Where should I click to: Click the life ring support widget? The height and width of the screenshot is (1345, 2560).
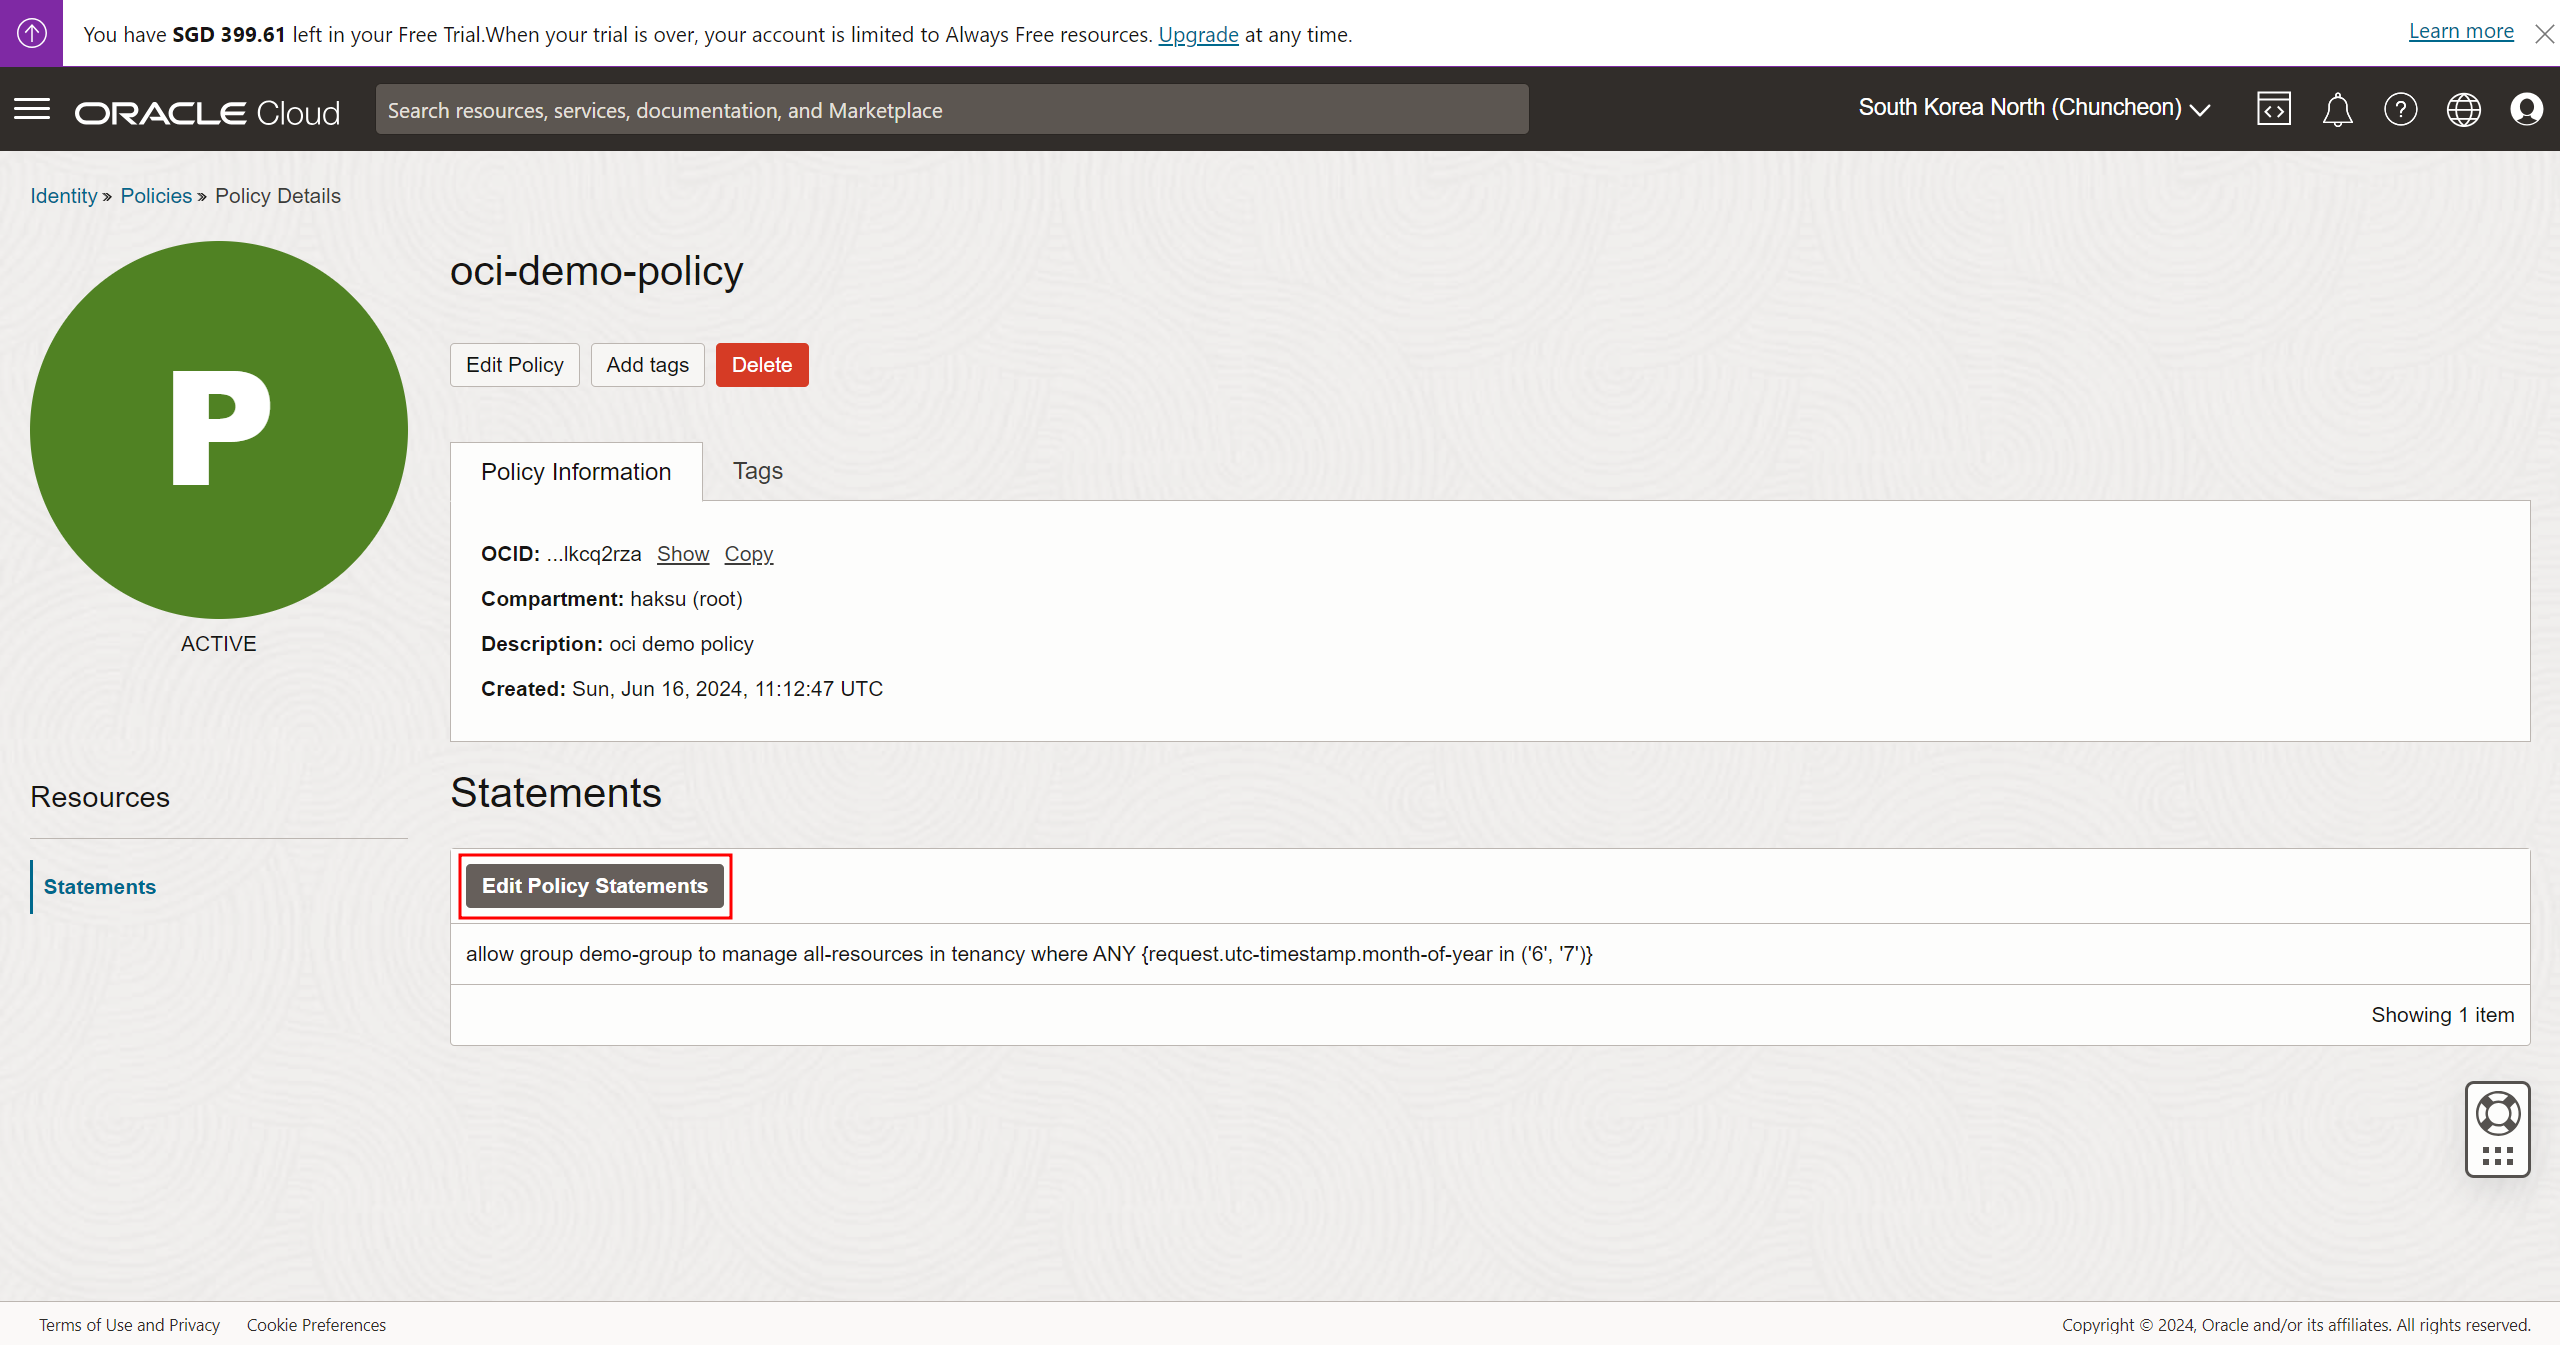2497,1114
